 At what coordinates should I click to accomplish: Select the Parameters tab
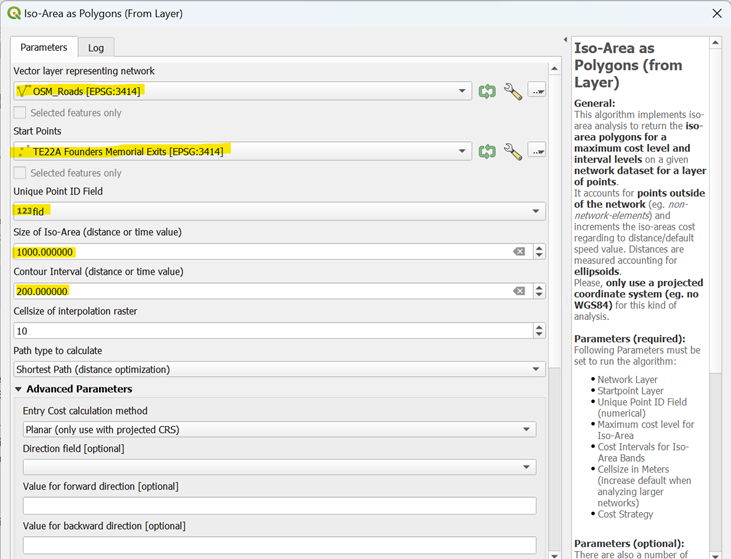44,47
